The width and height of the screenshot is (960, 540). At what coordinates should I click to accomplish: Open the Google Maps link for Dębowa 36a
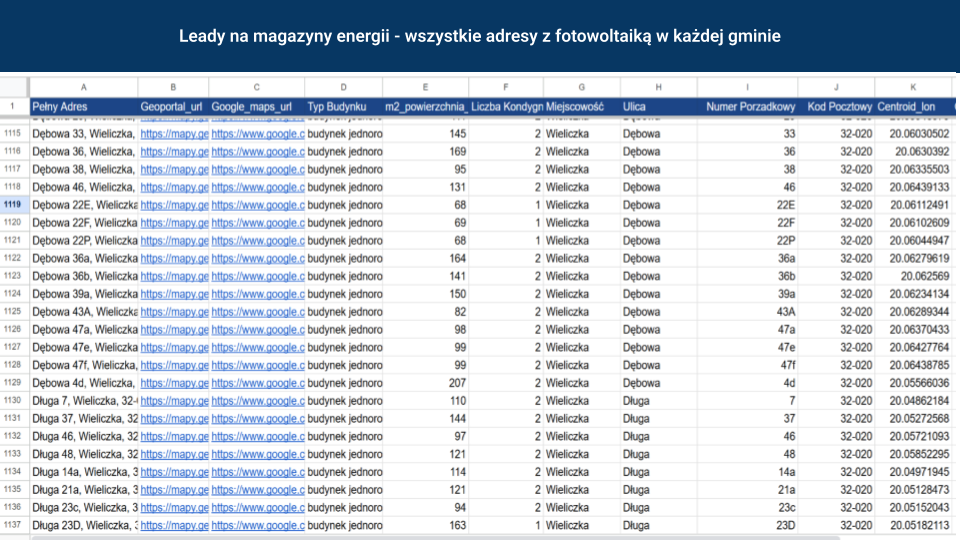tap(258, 258)
